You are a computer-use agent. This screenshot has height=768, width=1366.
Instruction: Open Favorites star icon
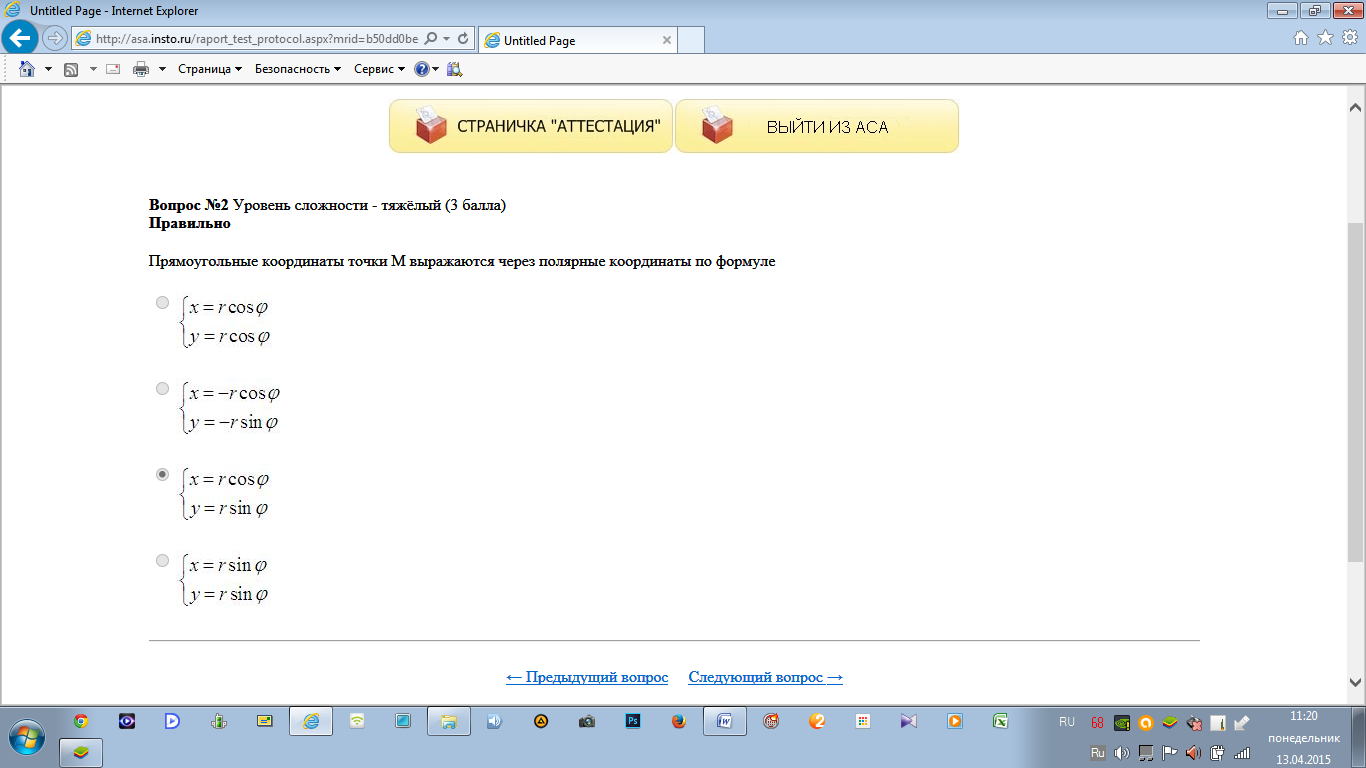tap(1325, 38)
